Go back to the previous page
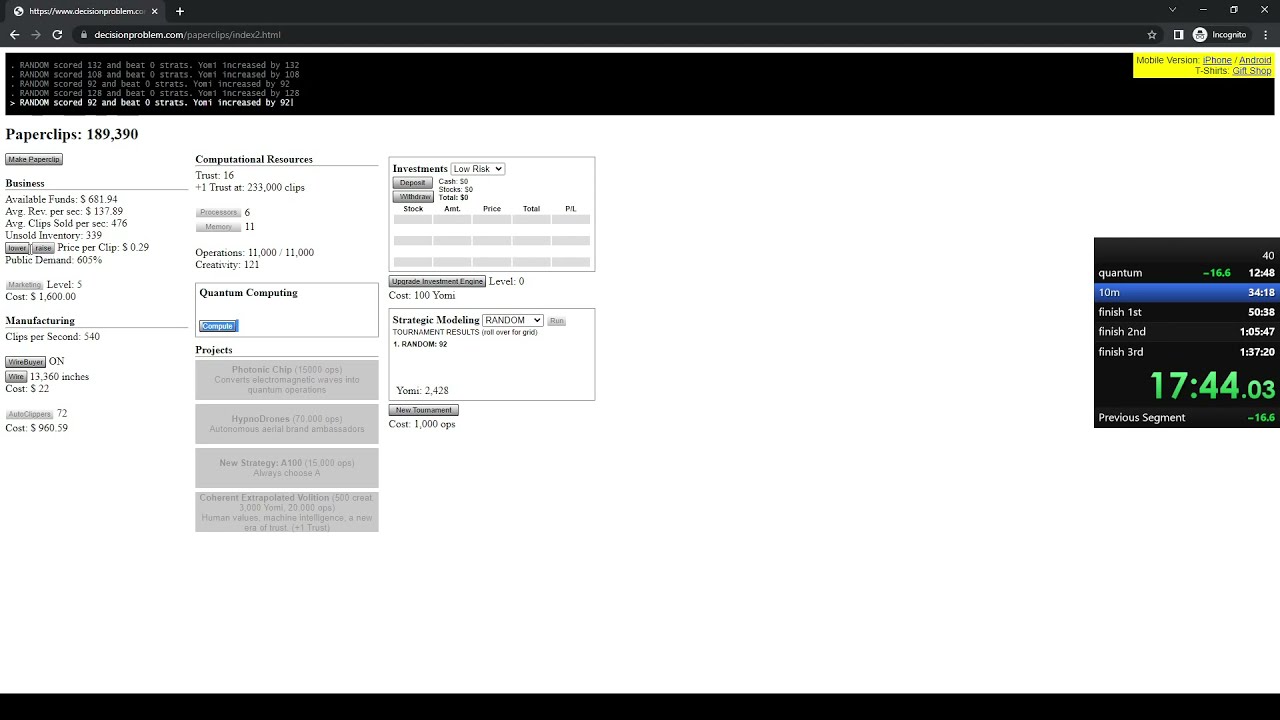 tap(14, 35)
